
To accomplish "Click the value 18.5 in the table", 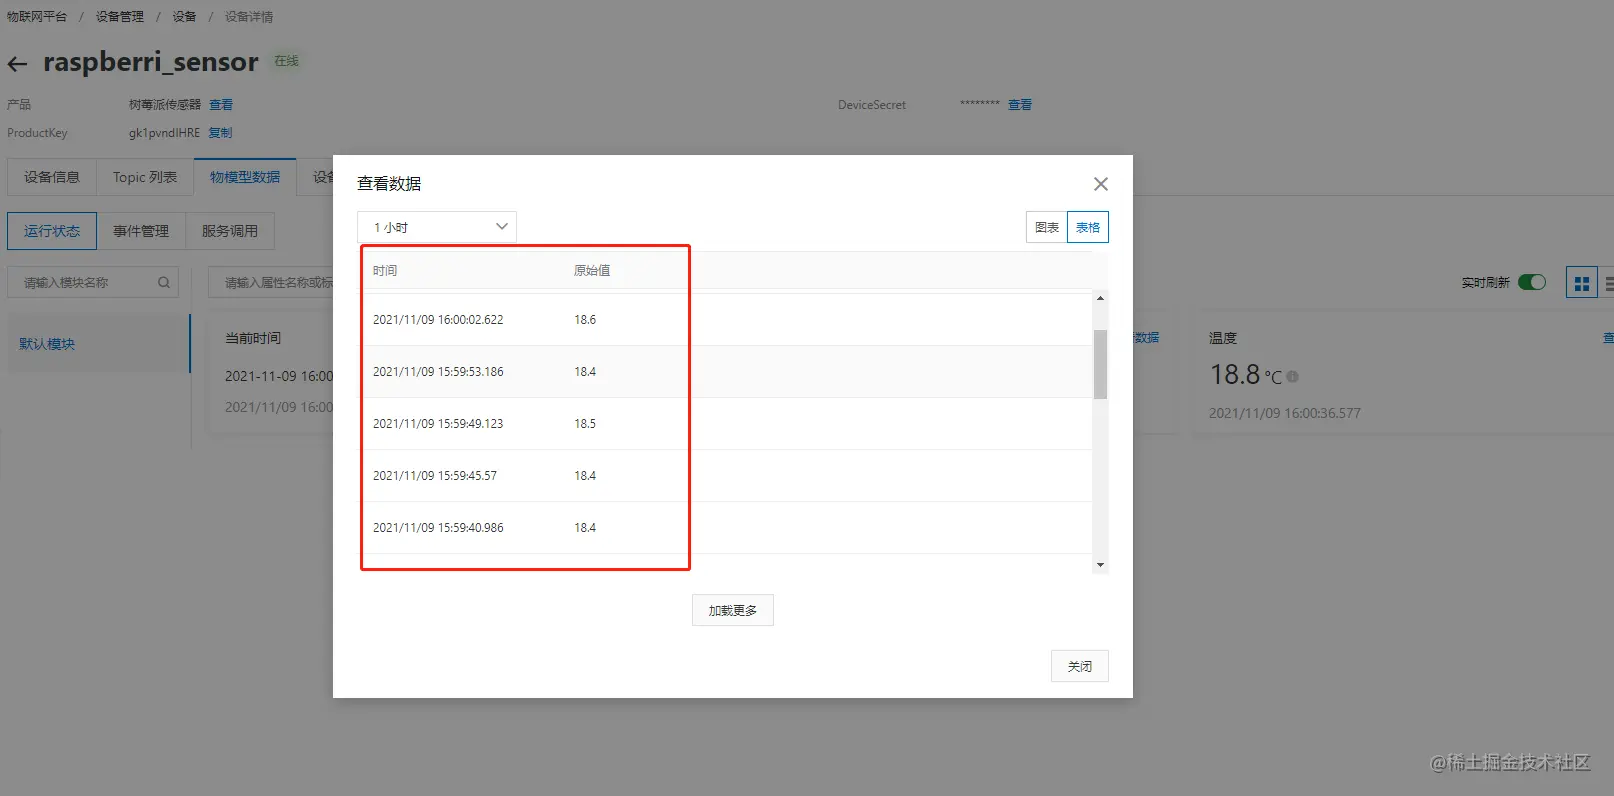I will pyautogui.click(x=585, y=424).
